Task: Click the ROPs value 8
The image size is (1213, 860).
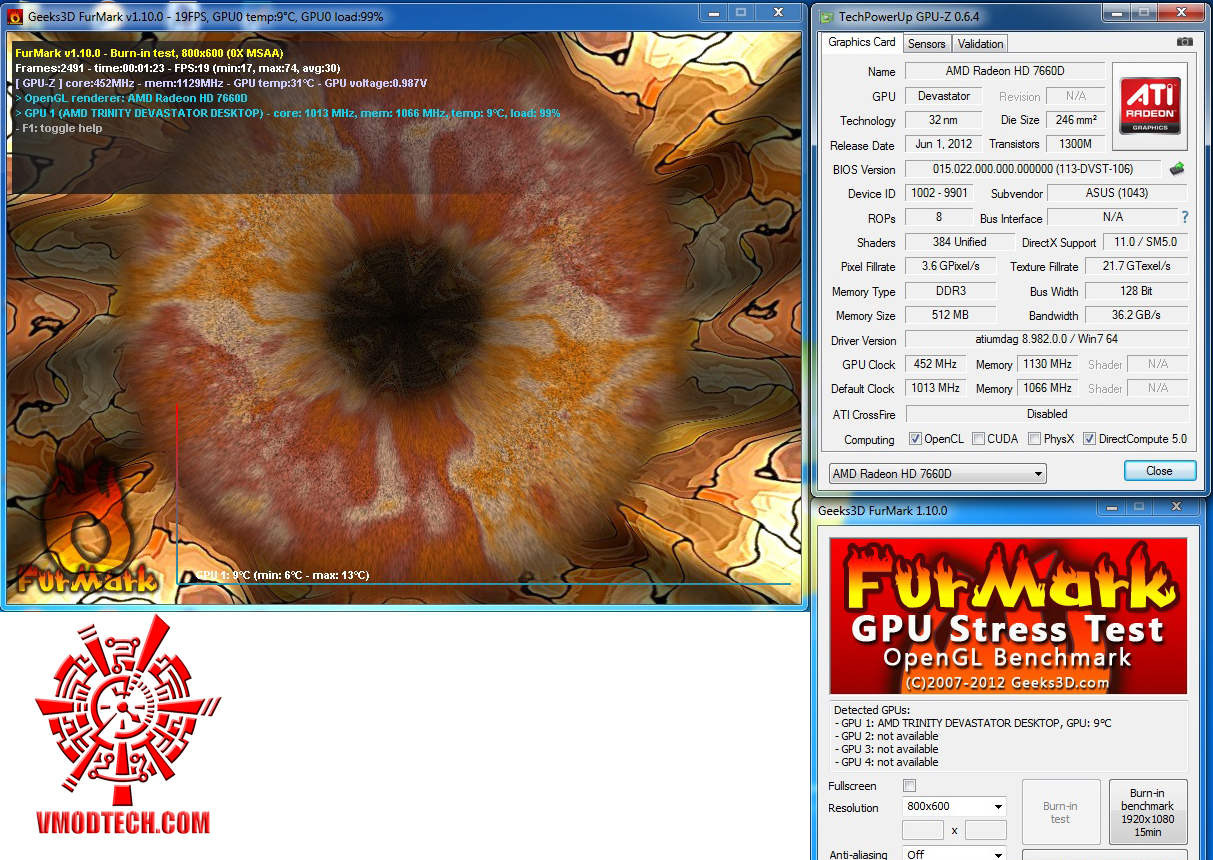Action: (938, 217)
